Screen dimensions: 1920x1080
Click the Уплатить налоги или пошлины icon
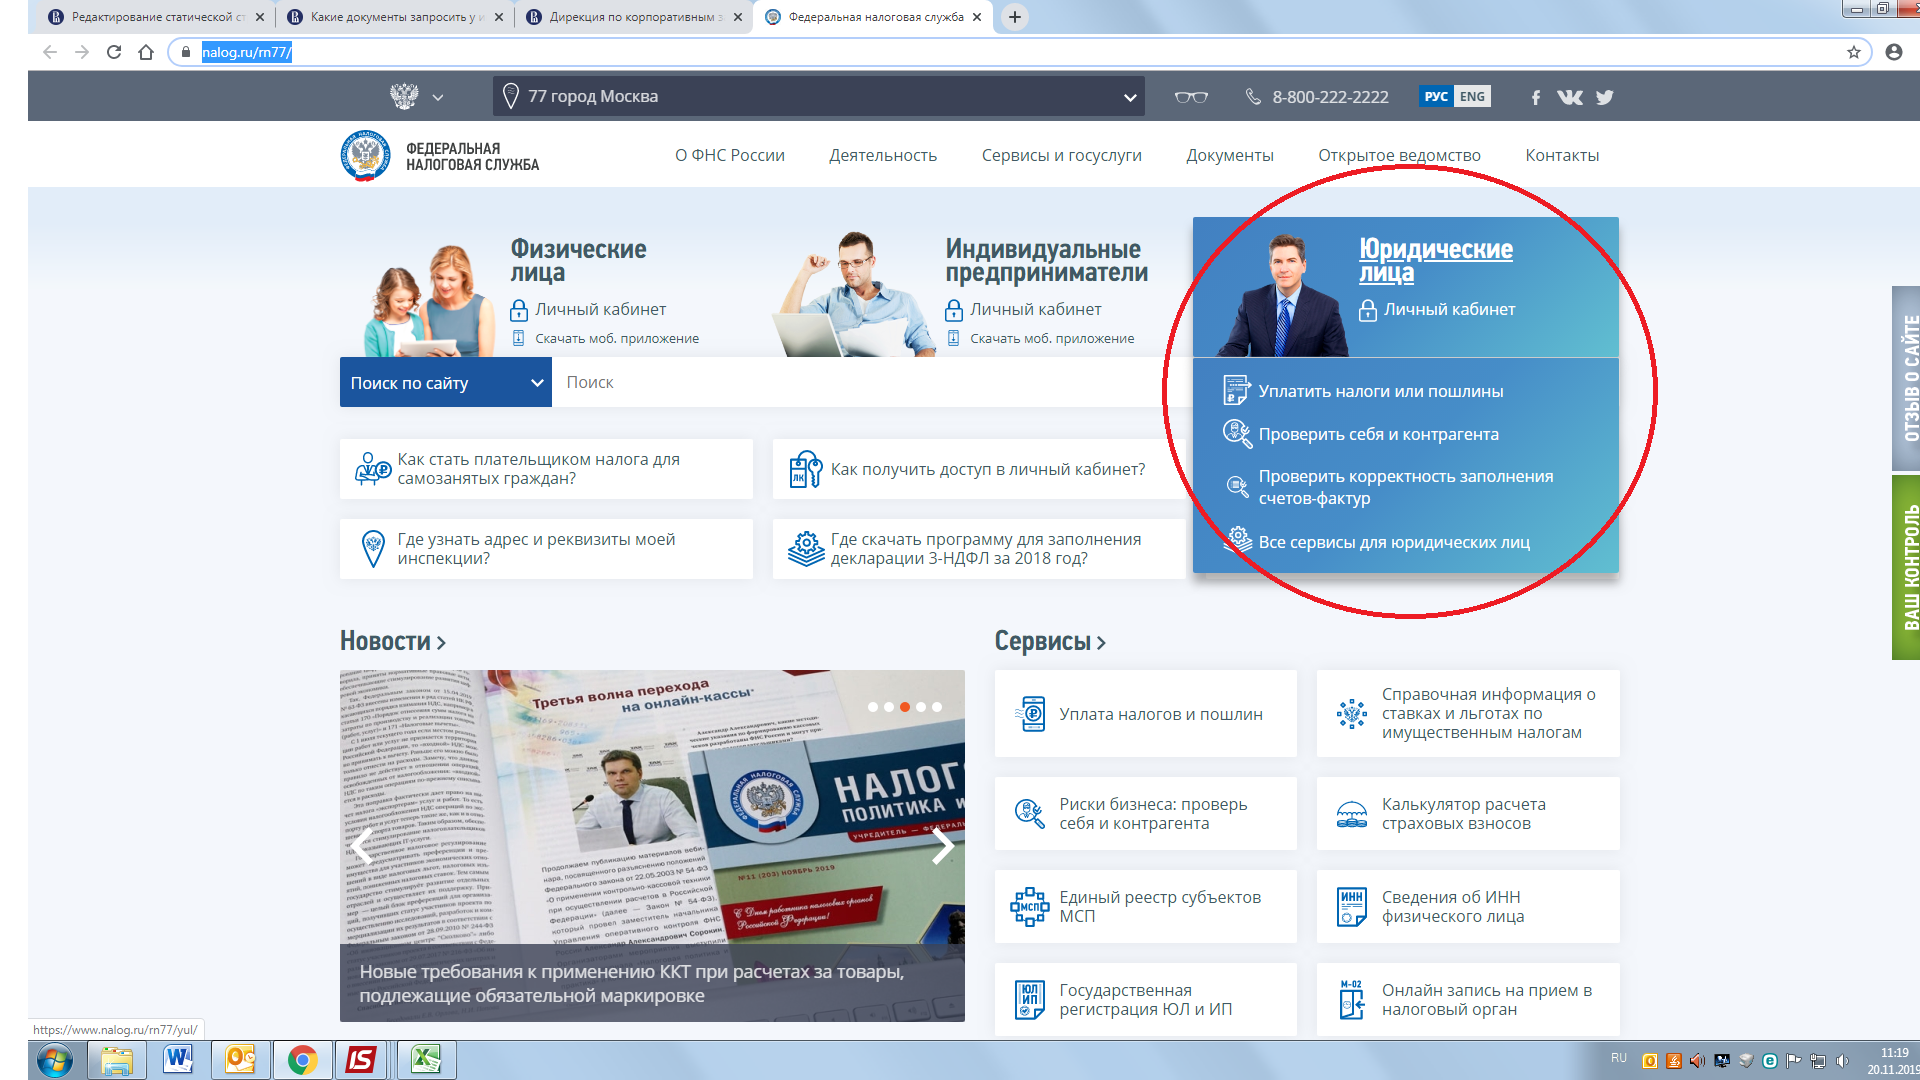(1237, 390)
